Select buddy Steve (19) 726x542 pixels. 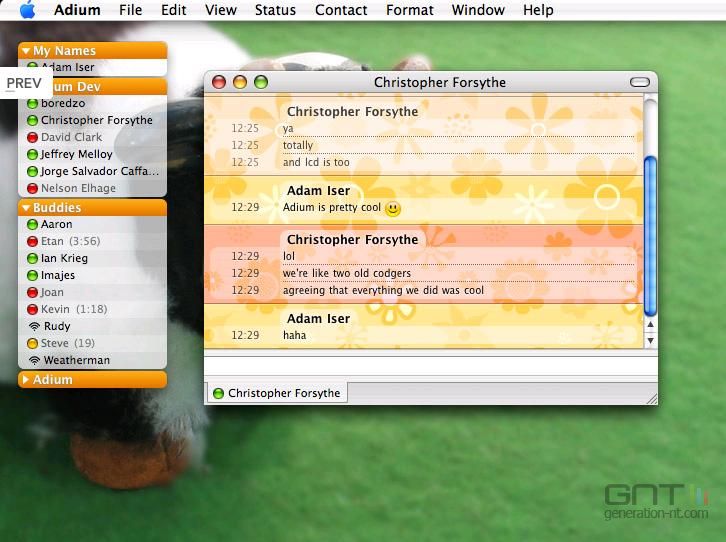click(x=68, y=343)
